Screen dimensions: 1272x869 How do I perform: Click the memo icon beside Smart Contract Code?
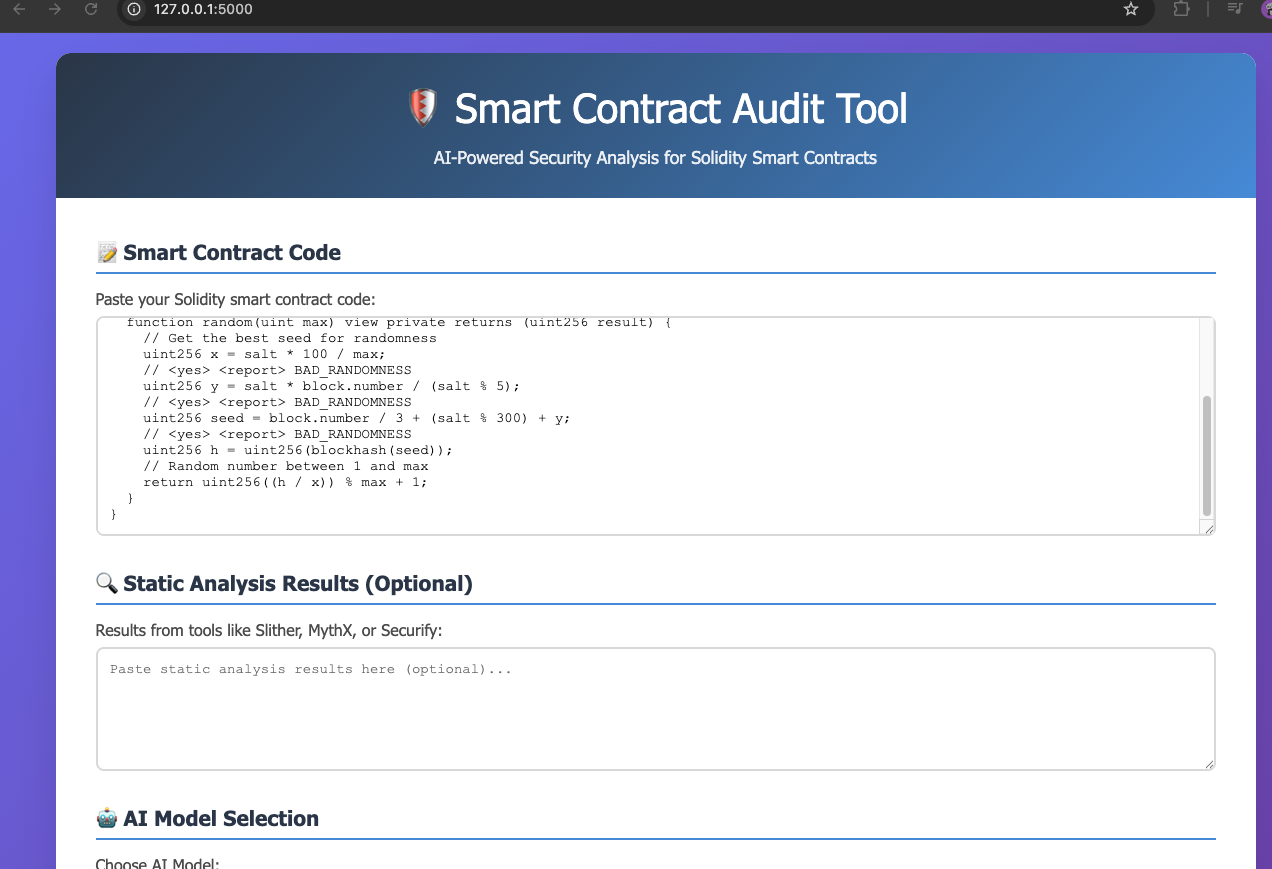coord(106,252)
